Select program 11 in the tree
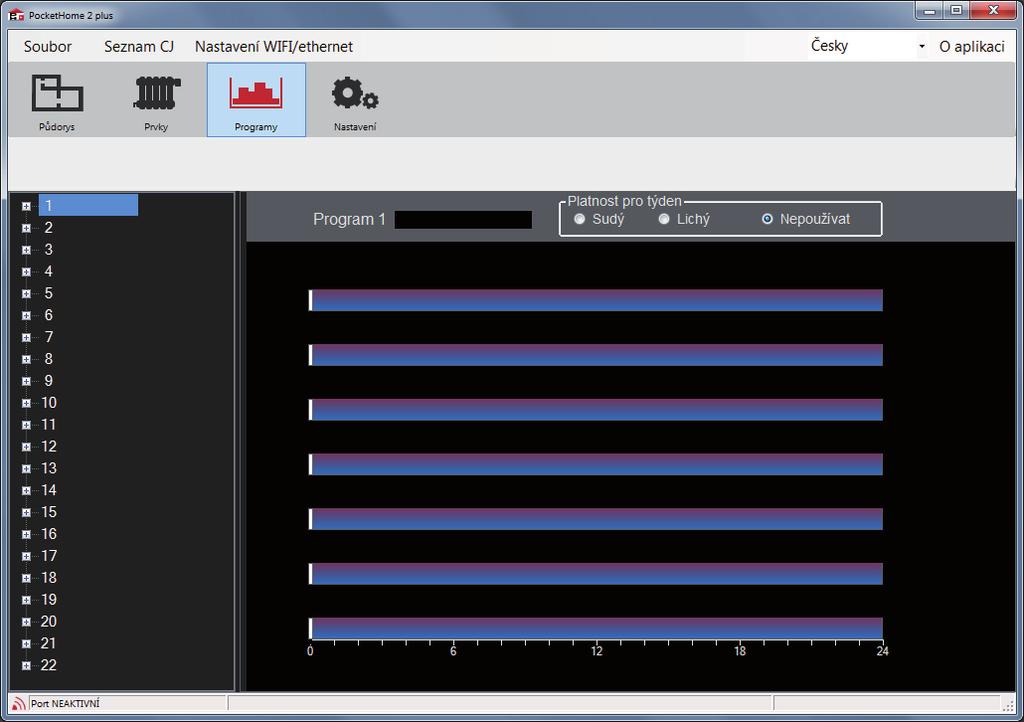The height and width of the screenshot is (722, 1024). (49, 425)
